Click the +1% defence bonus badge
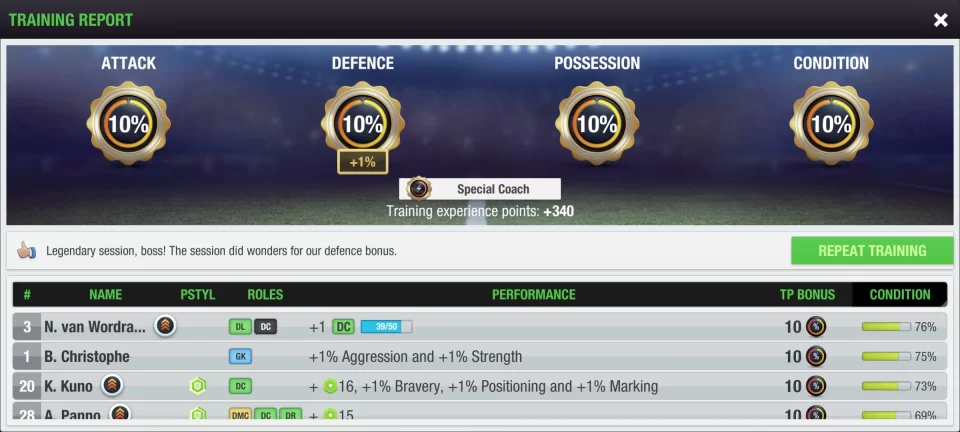 tap(362, 163)
